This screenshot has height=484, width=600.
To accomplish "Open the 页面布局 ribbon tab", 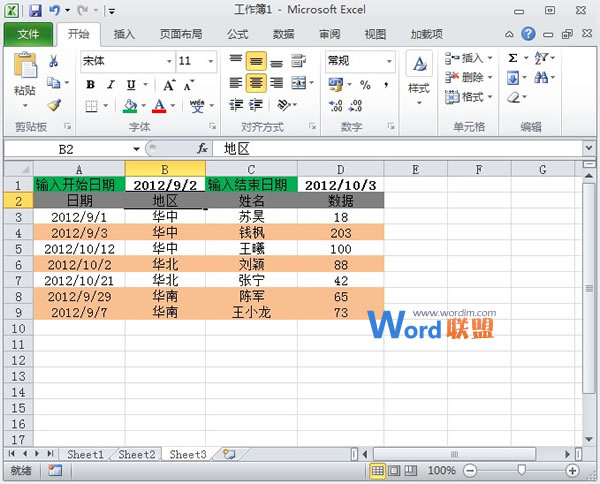I will click(x=181, y=34).
